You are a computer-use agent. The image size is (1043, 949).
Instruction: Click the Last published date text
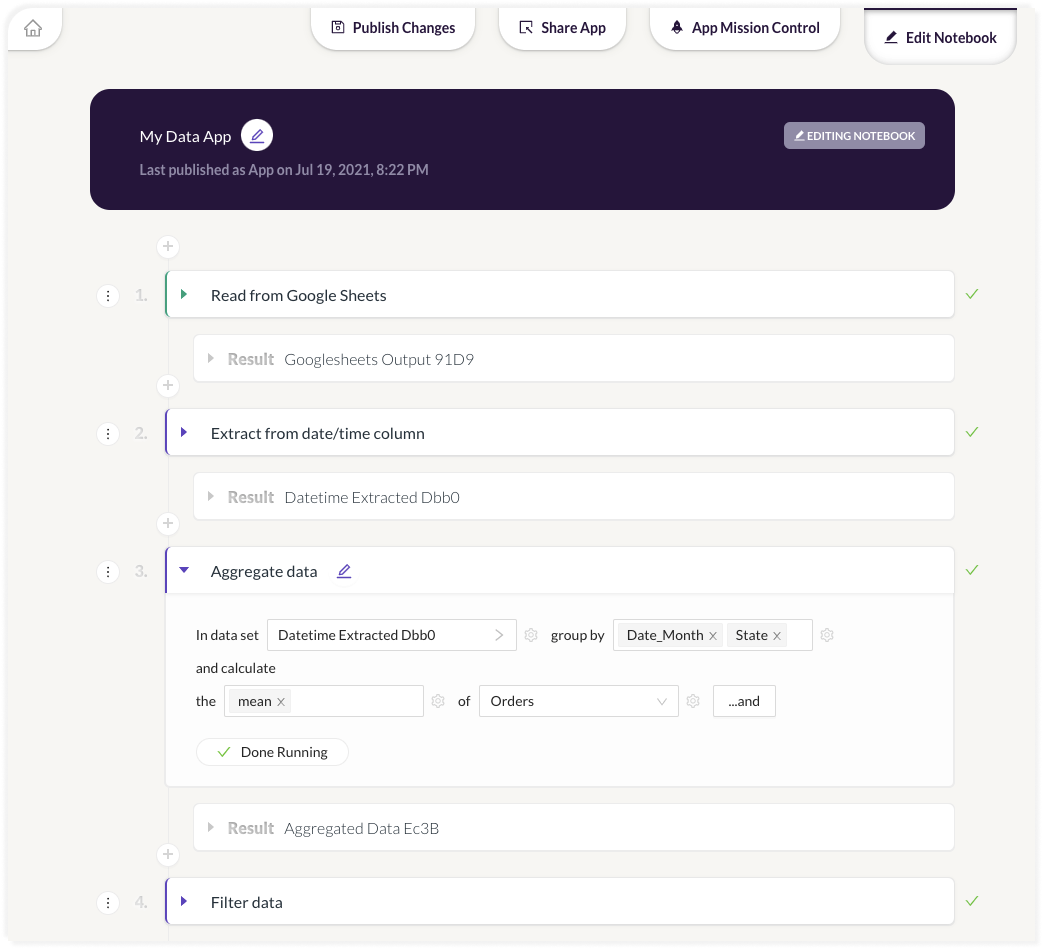coord(284,170)
